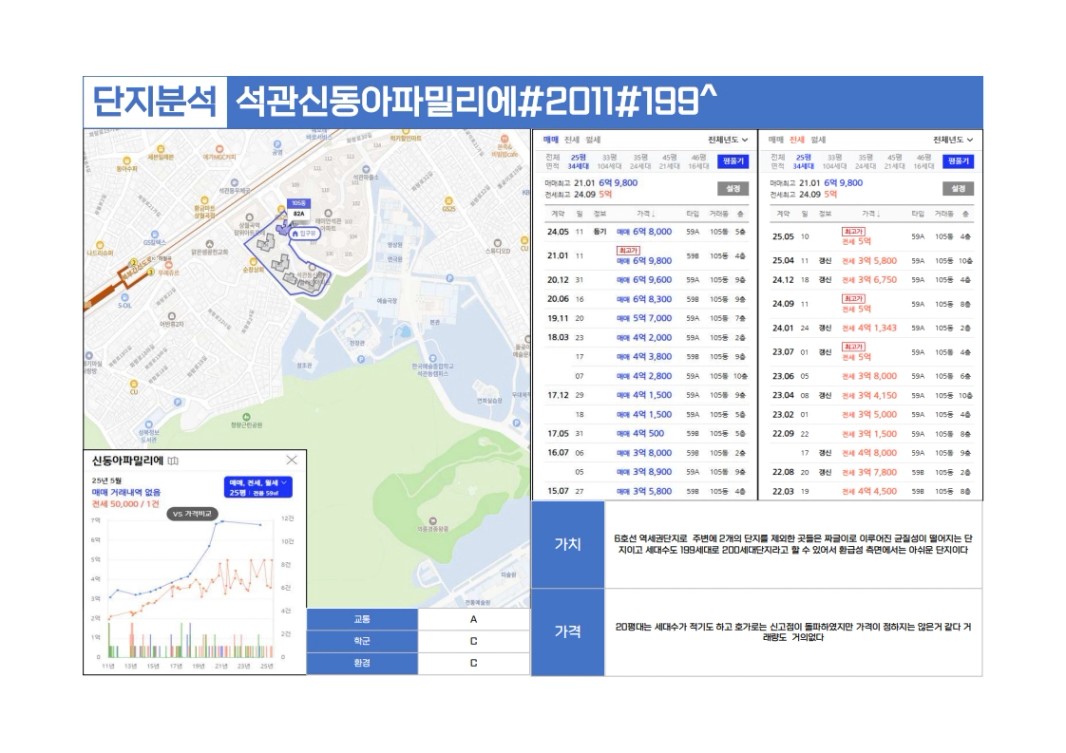The width and height of the screenshot is (1066, 753).
Task: Click the S-OIL gas station map marker
Action: click(124, 300)
